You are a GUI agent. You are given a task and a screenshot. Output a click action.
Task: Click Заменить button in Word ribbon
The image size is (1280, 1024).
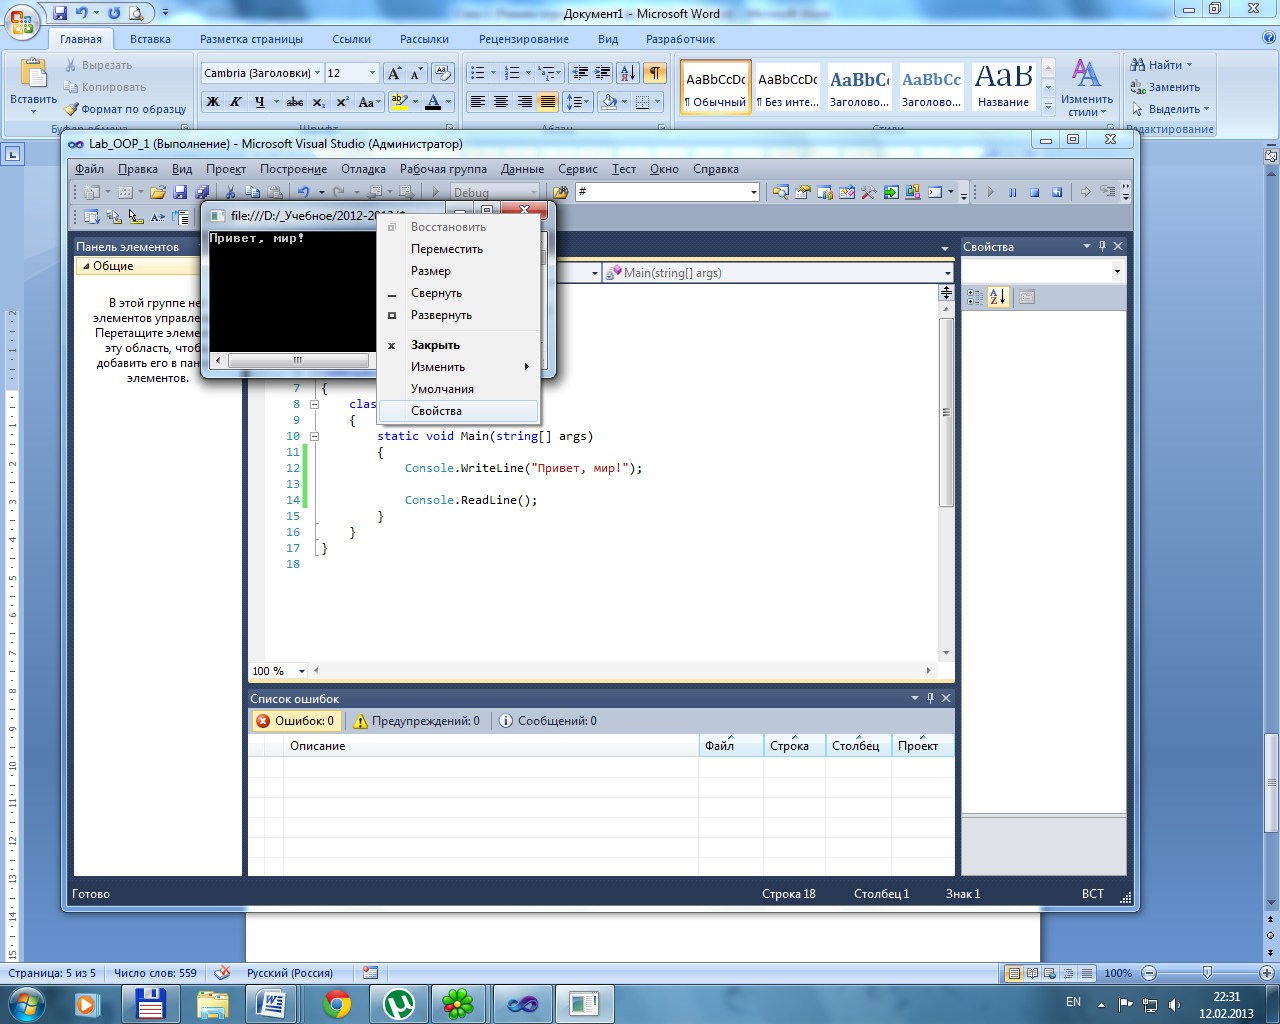tap(1165, 87)
